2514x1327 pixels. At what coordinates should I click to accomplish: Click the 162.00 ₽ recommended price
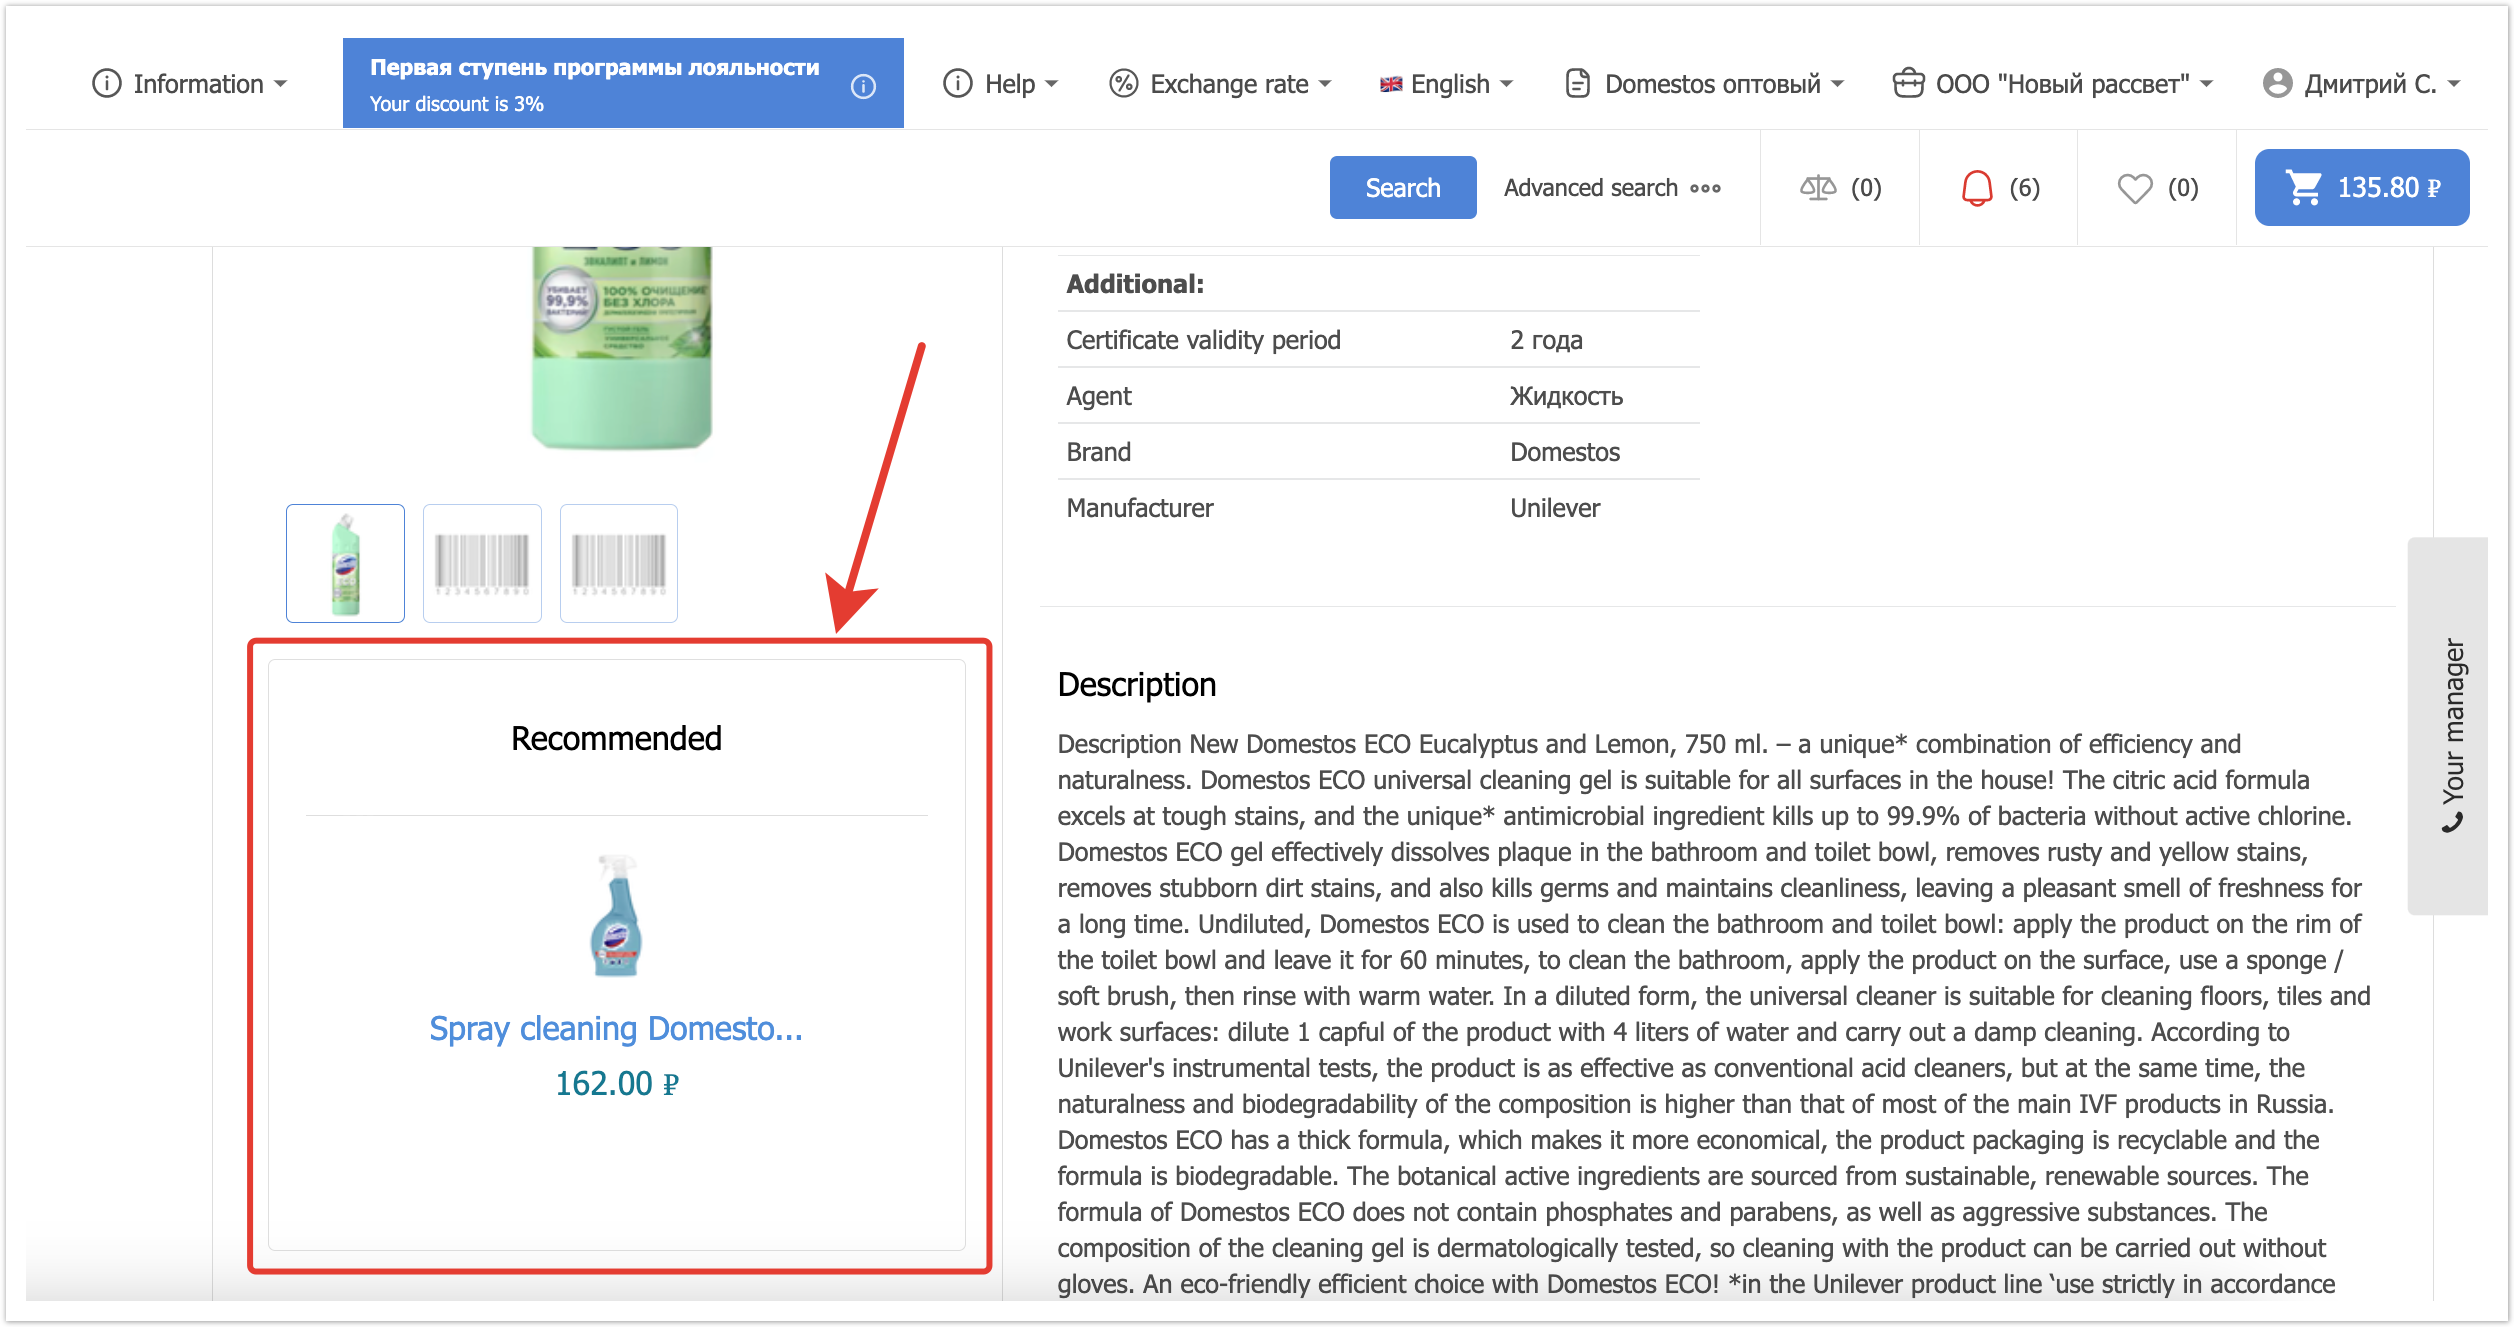617,1084
